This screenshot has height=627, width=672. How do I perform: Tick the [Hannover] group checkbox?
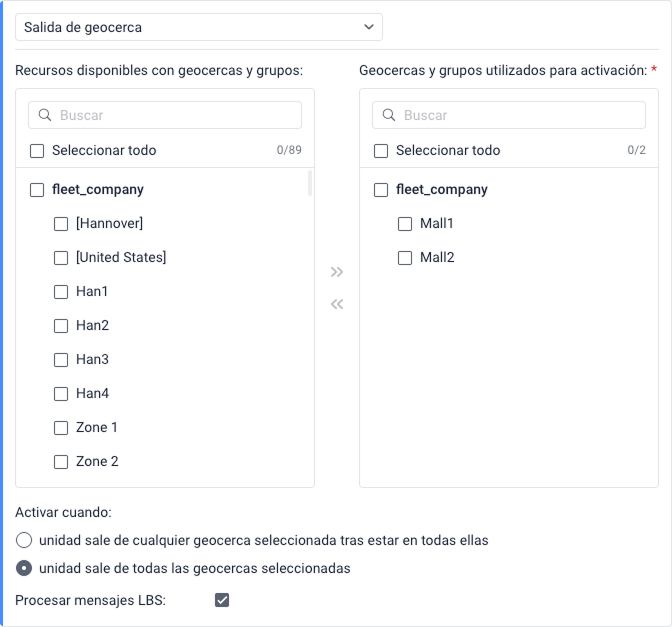(x=61, y=224)
